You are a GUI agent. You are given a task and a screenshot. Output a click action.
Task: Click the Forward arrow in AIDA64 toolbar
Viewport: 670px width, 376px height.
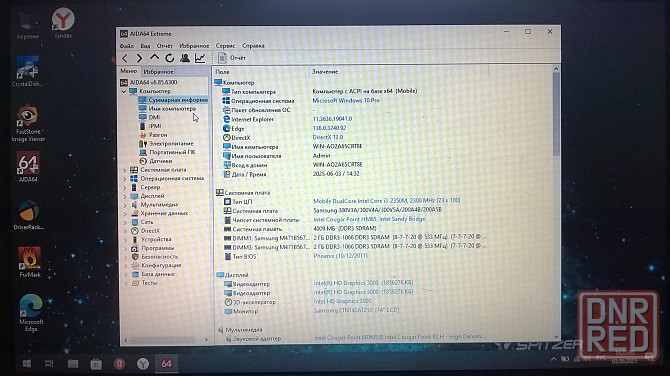[139, 58]
